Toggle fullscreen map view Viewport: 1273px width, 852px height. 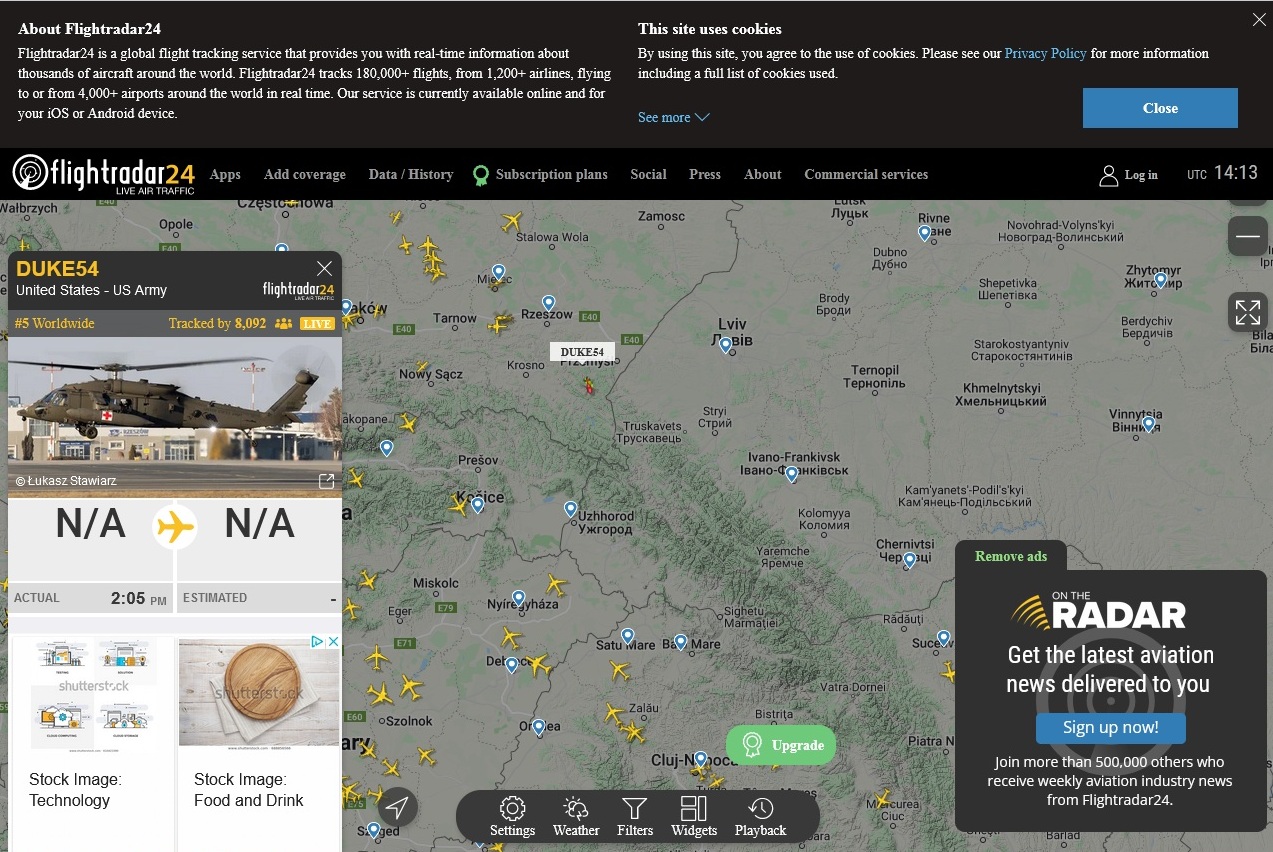[1247, 312]
